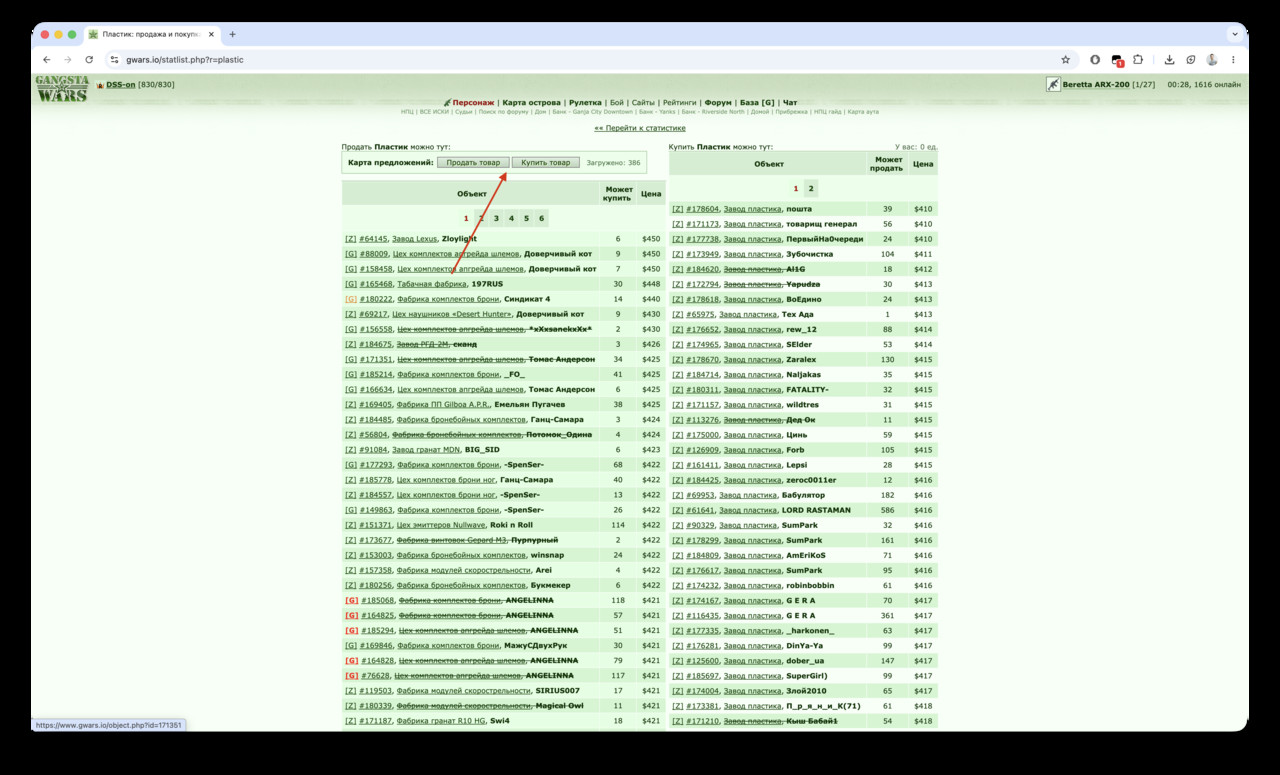Open Chrome three-dot menu

pyautogui.click(x=1233, y=60)
